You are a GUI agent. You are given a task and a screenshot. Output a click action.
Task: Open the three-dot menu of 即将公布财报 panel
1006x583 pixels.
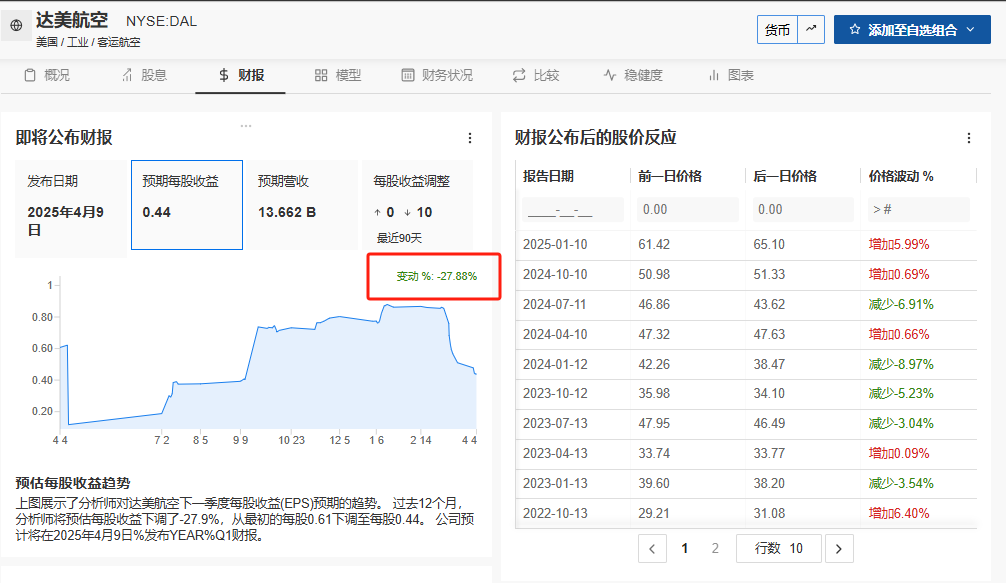[470, 138]
